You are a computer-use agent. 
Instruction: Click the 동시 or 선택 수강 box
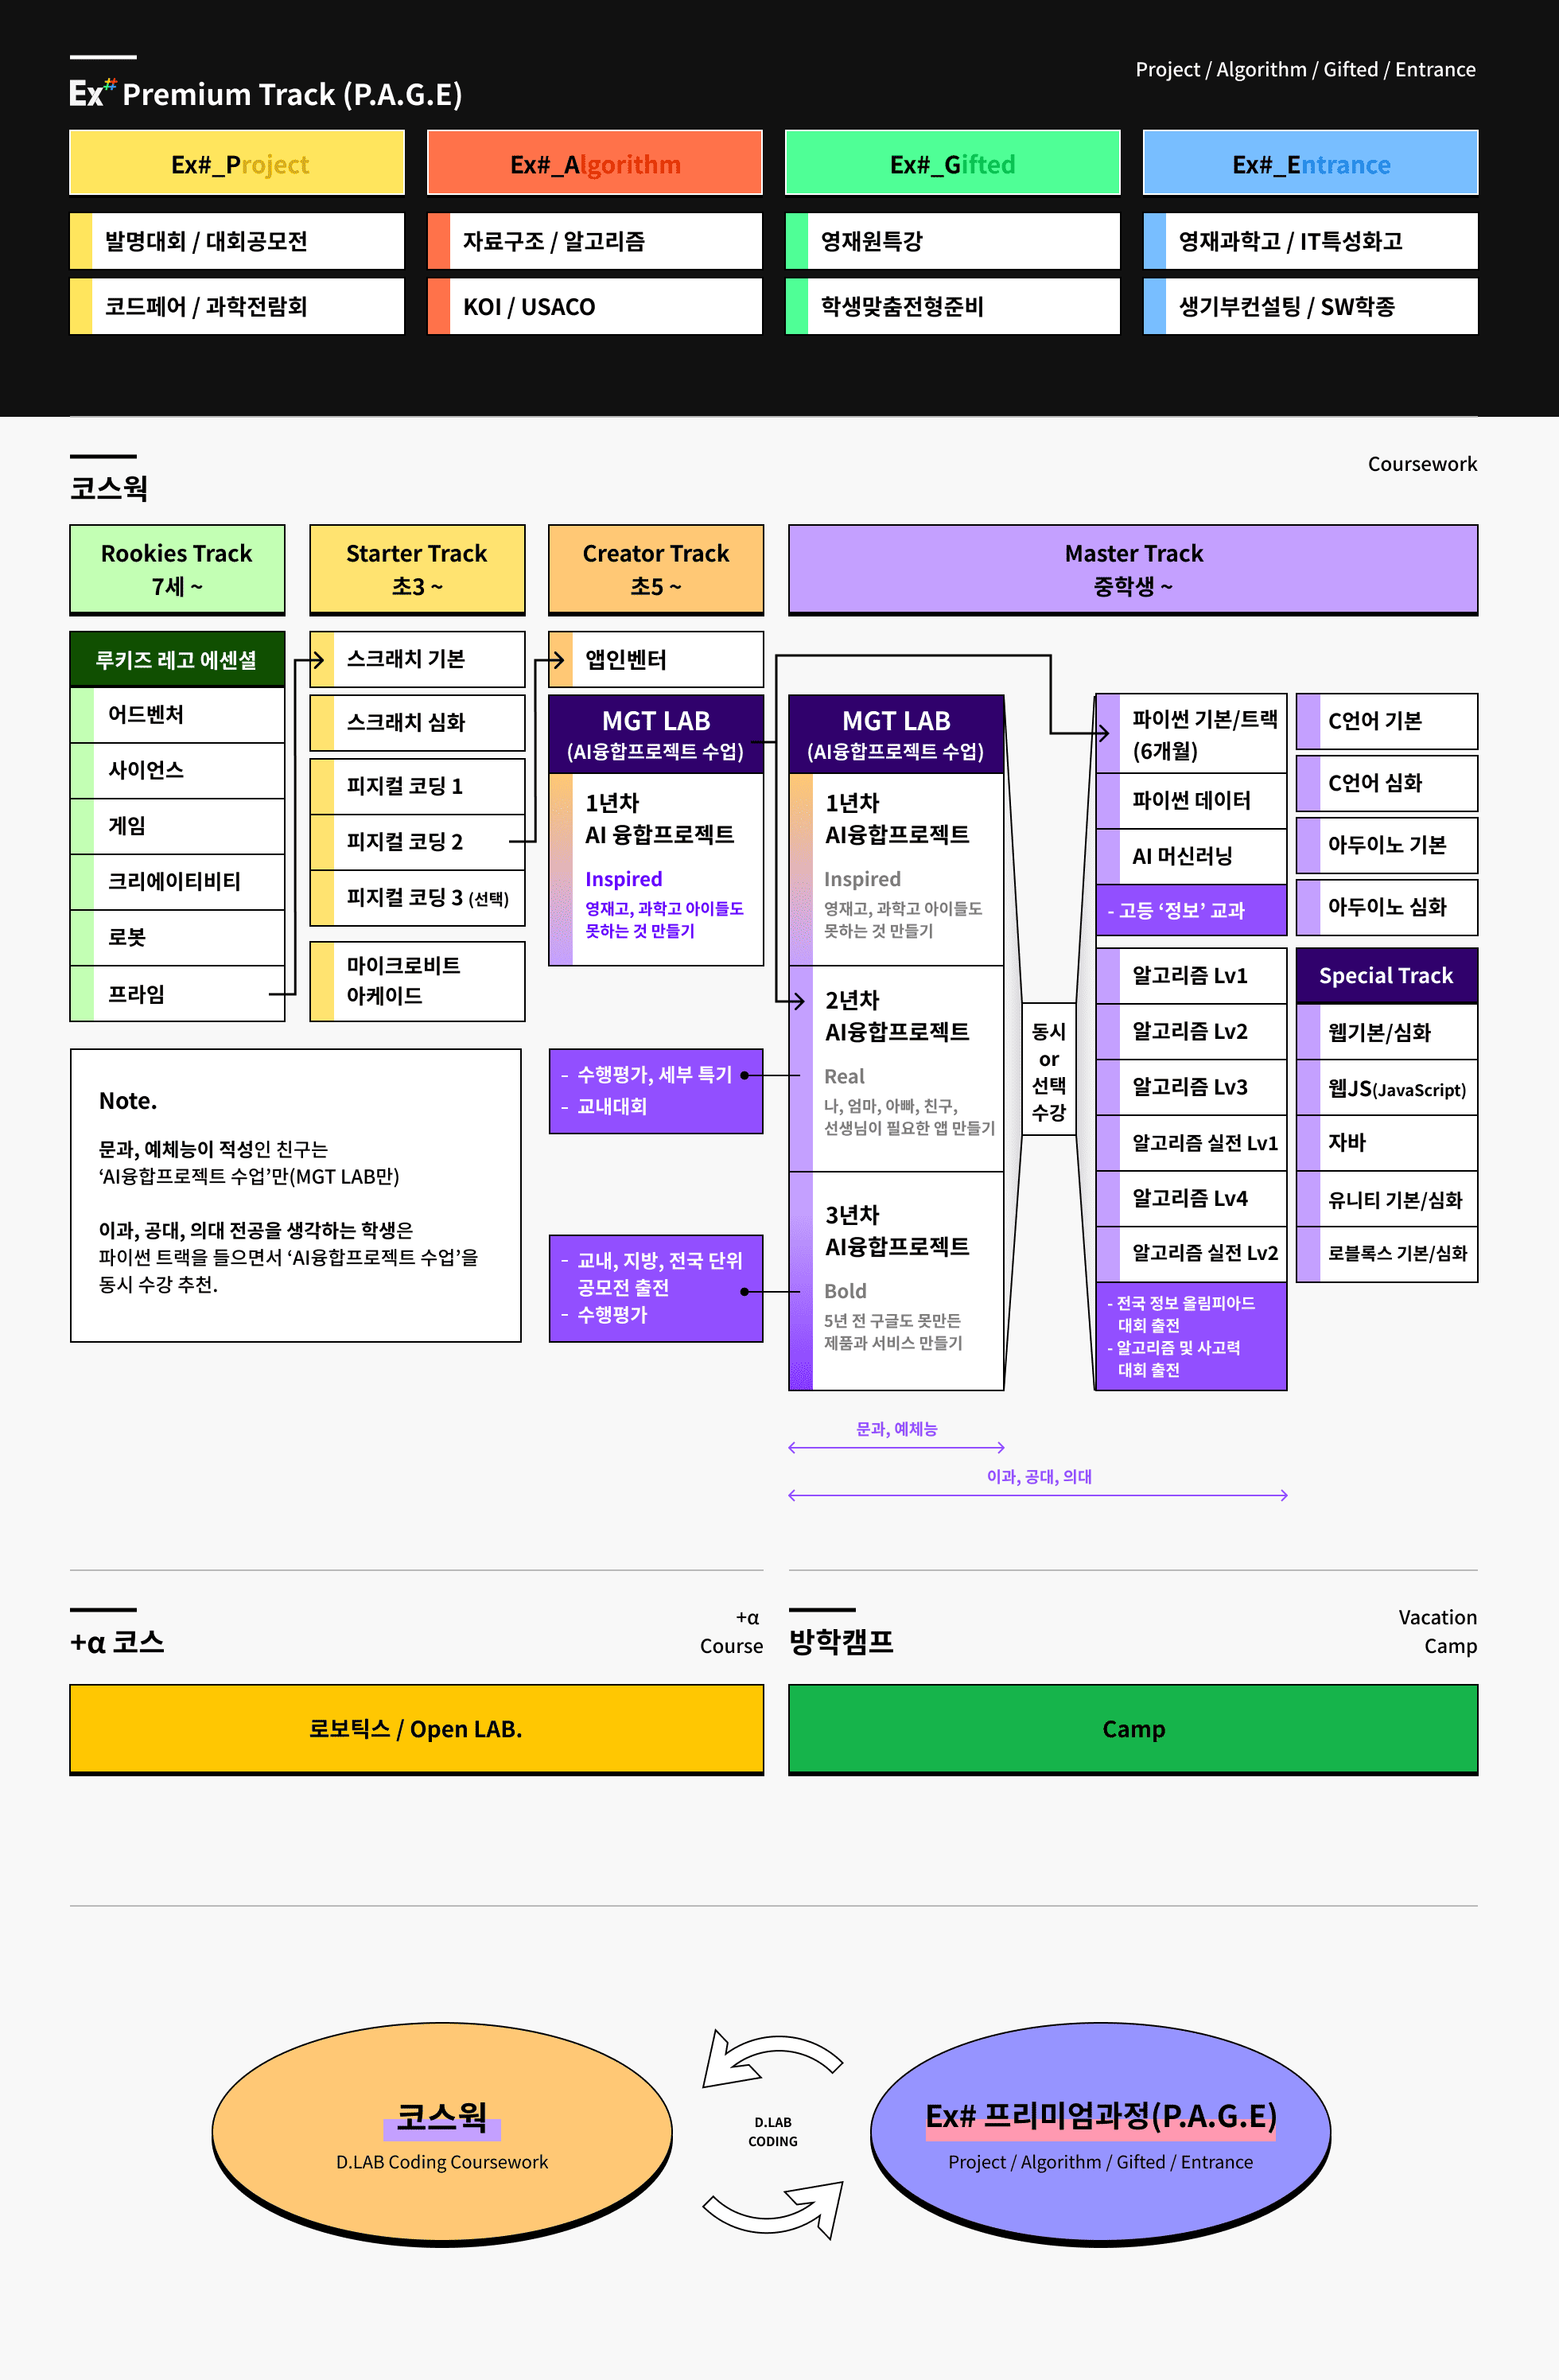[1048, 1070]
